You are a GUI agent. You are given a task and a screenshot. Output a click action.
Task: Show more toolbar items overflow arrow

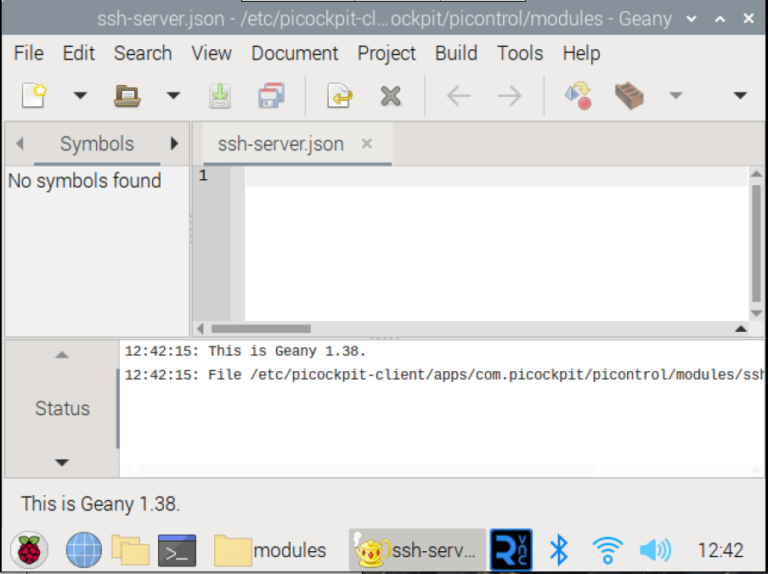point(740,96)
